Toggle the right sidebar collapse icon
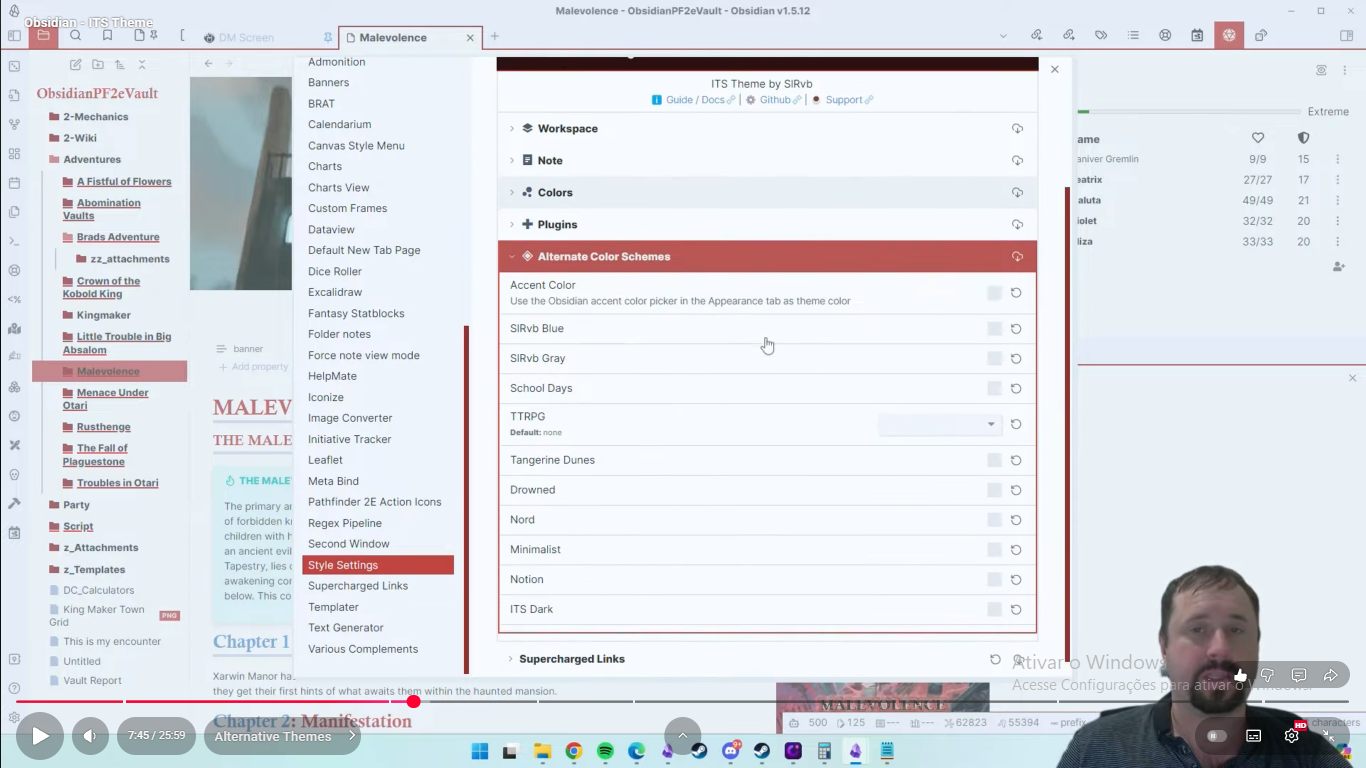 (x=1346, y=36)
